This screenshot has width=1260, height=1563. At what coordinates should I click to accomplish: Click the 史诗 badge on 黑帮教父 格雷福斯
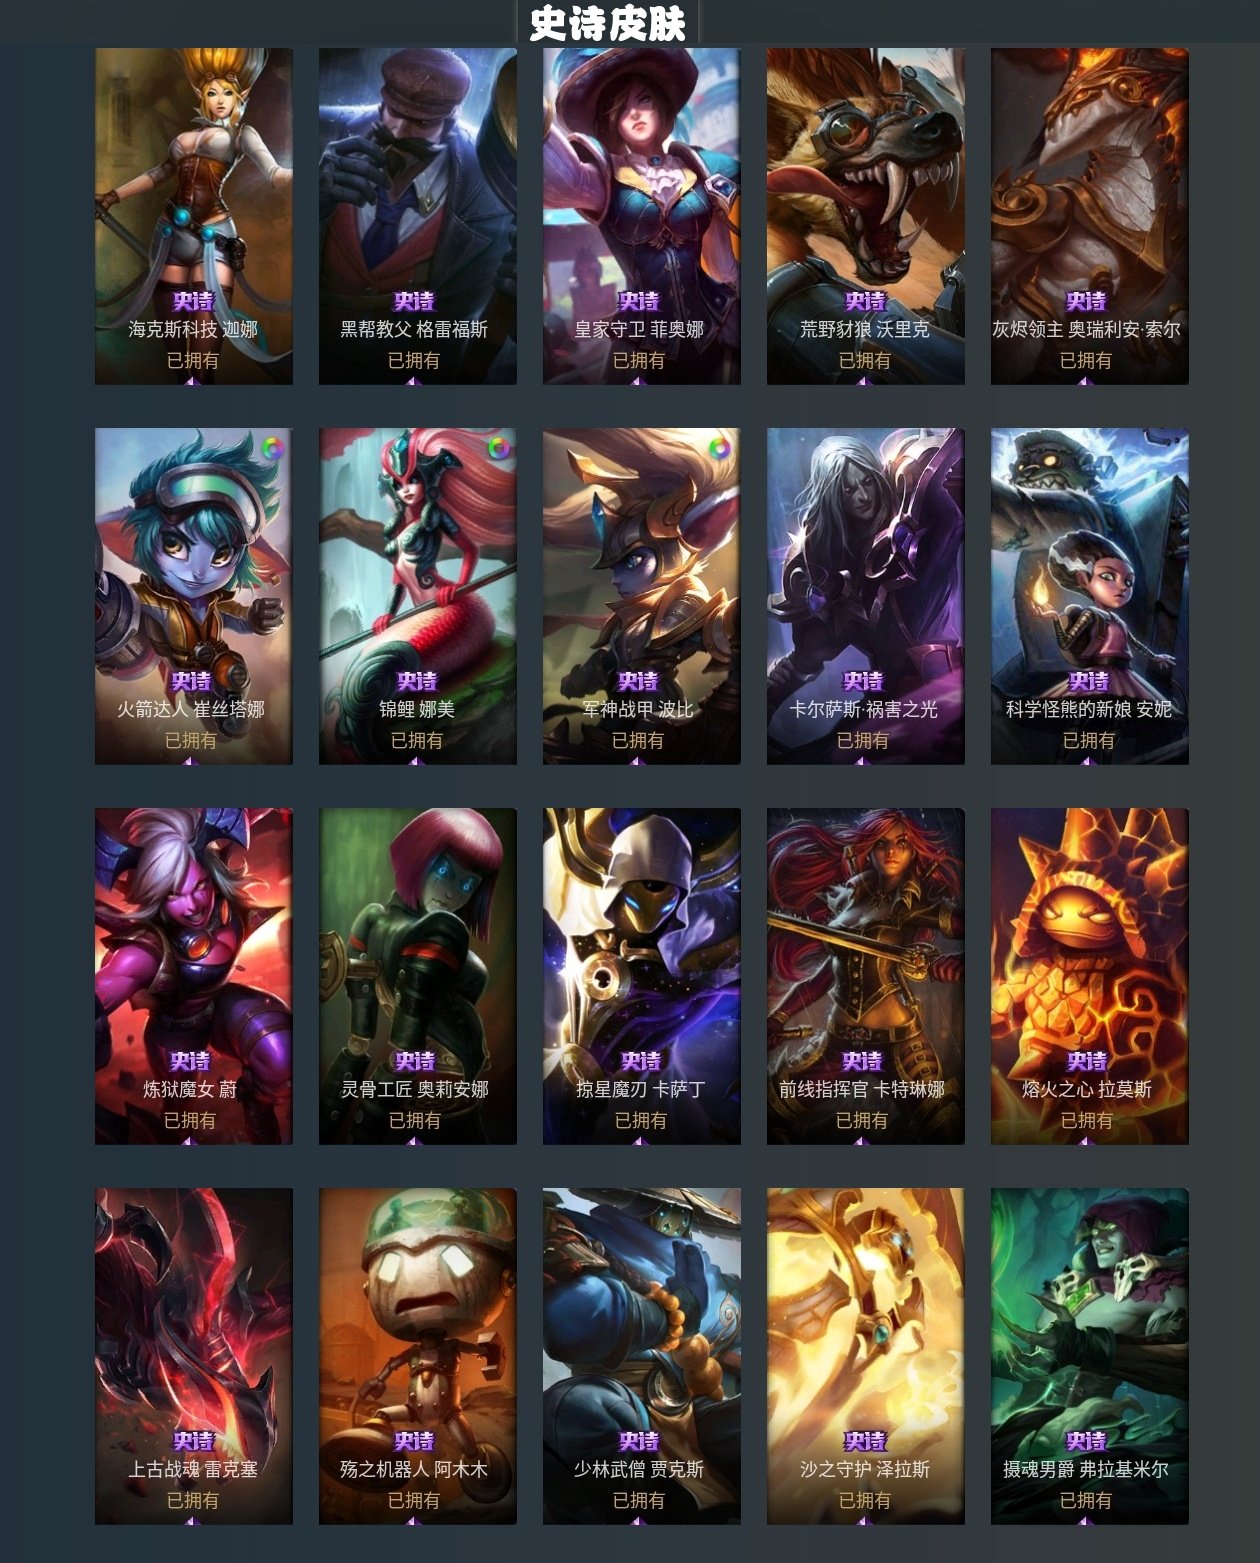pyautogui.click(x=414, y=301)
